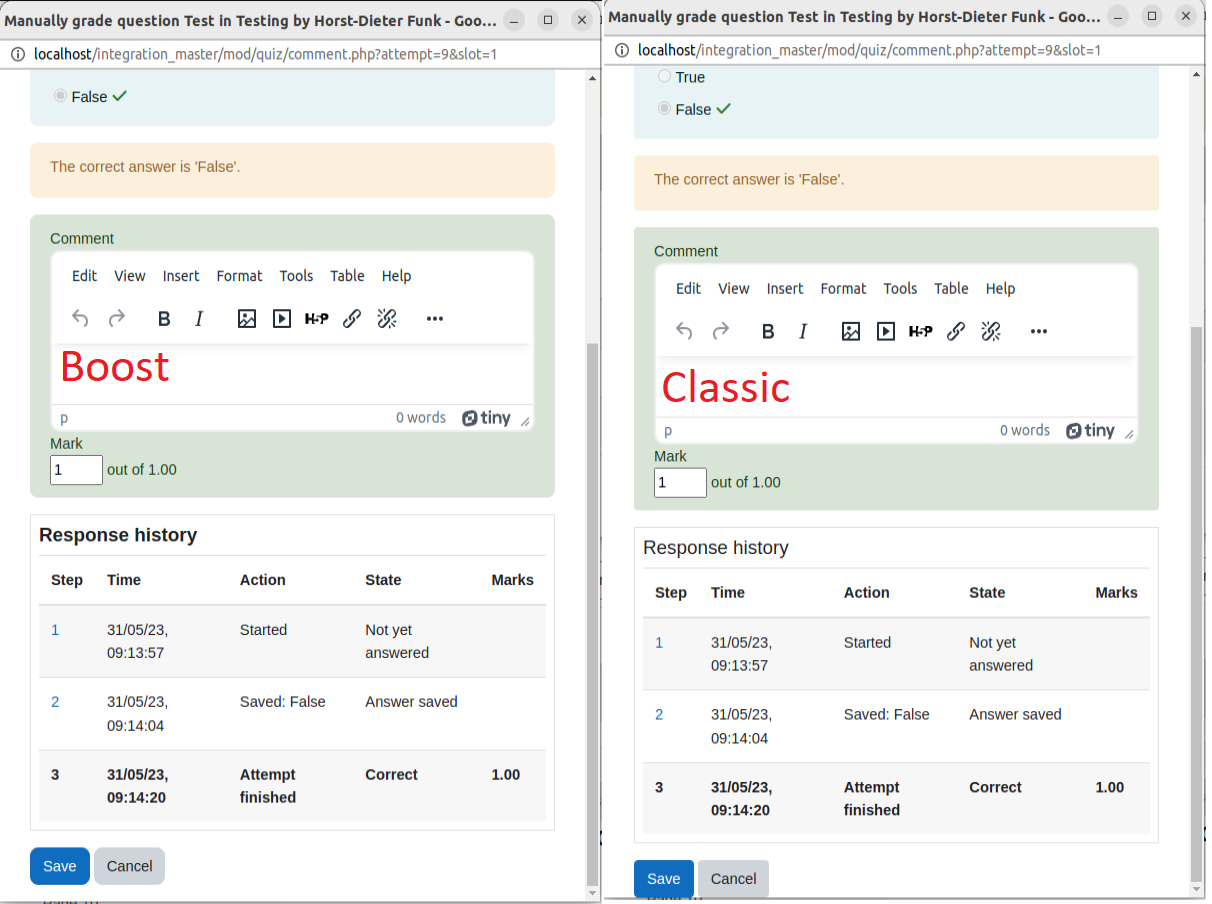1212x904 pixels.
Task: Click 'p' element path in Boost editor status bar
Action: click(x=64, y=418)
